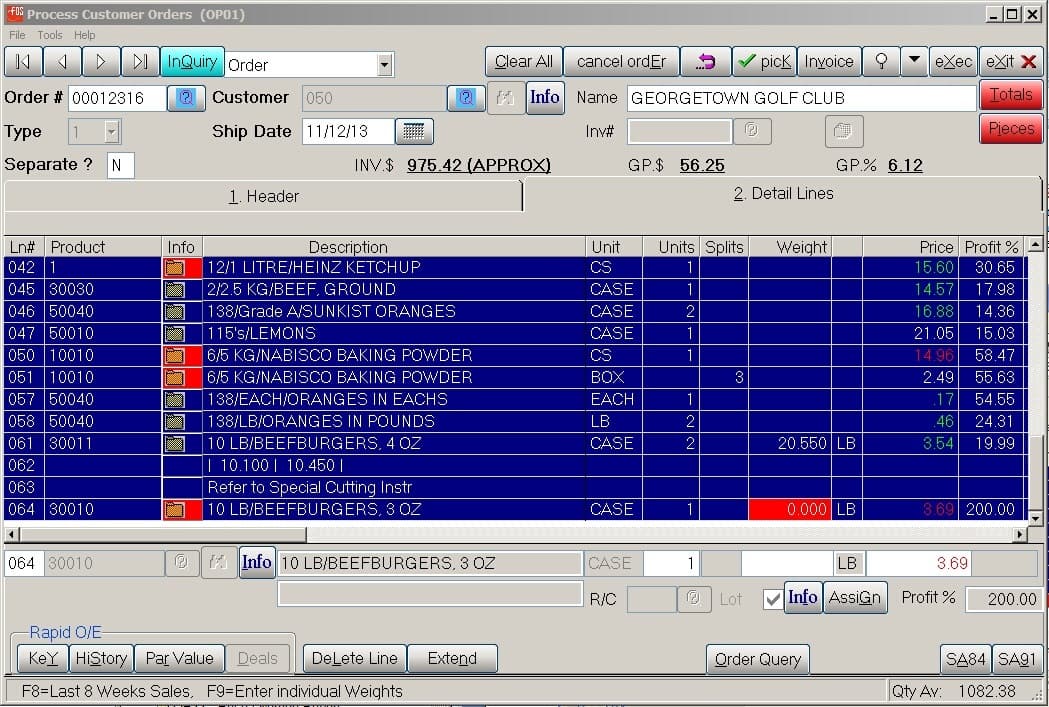Open the Help menu

tap(84, 35)
